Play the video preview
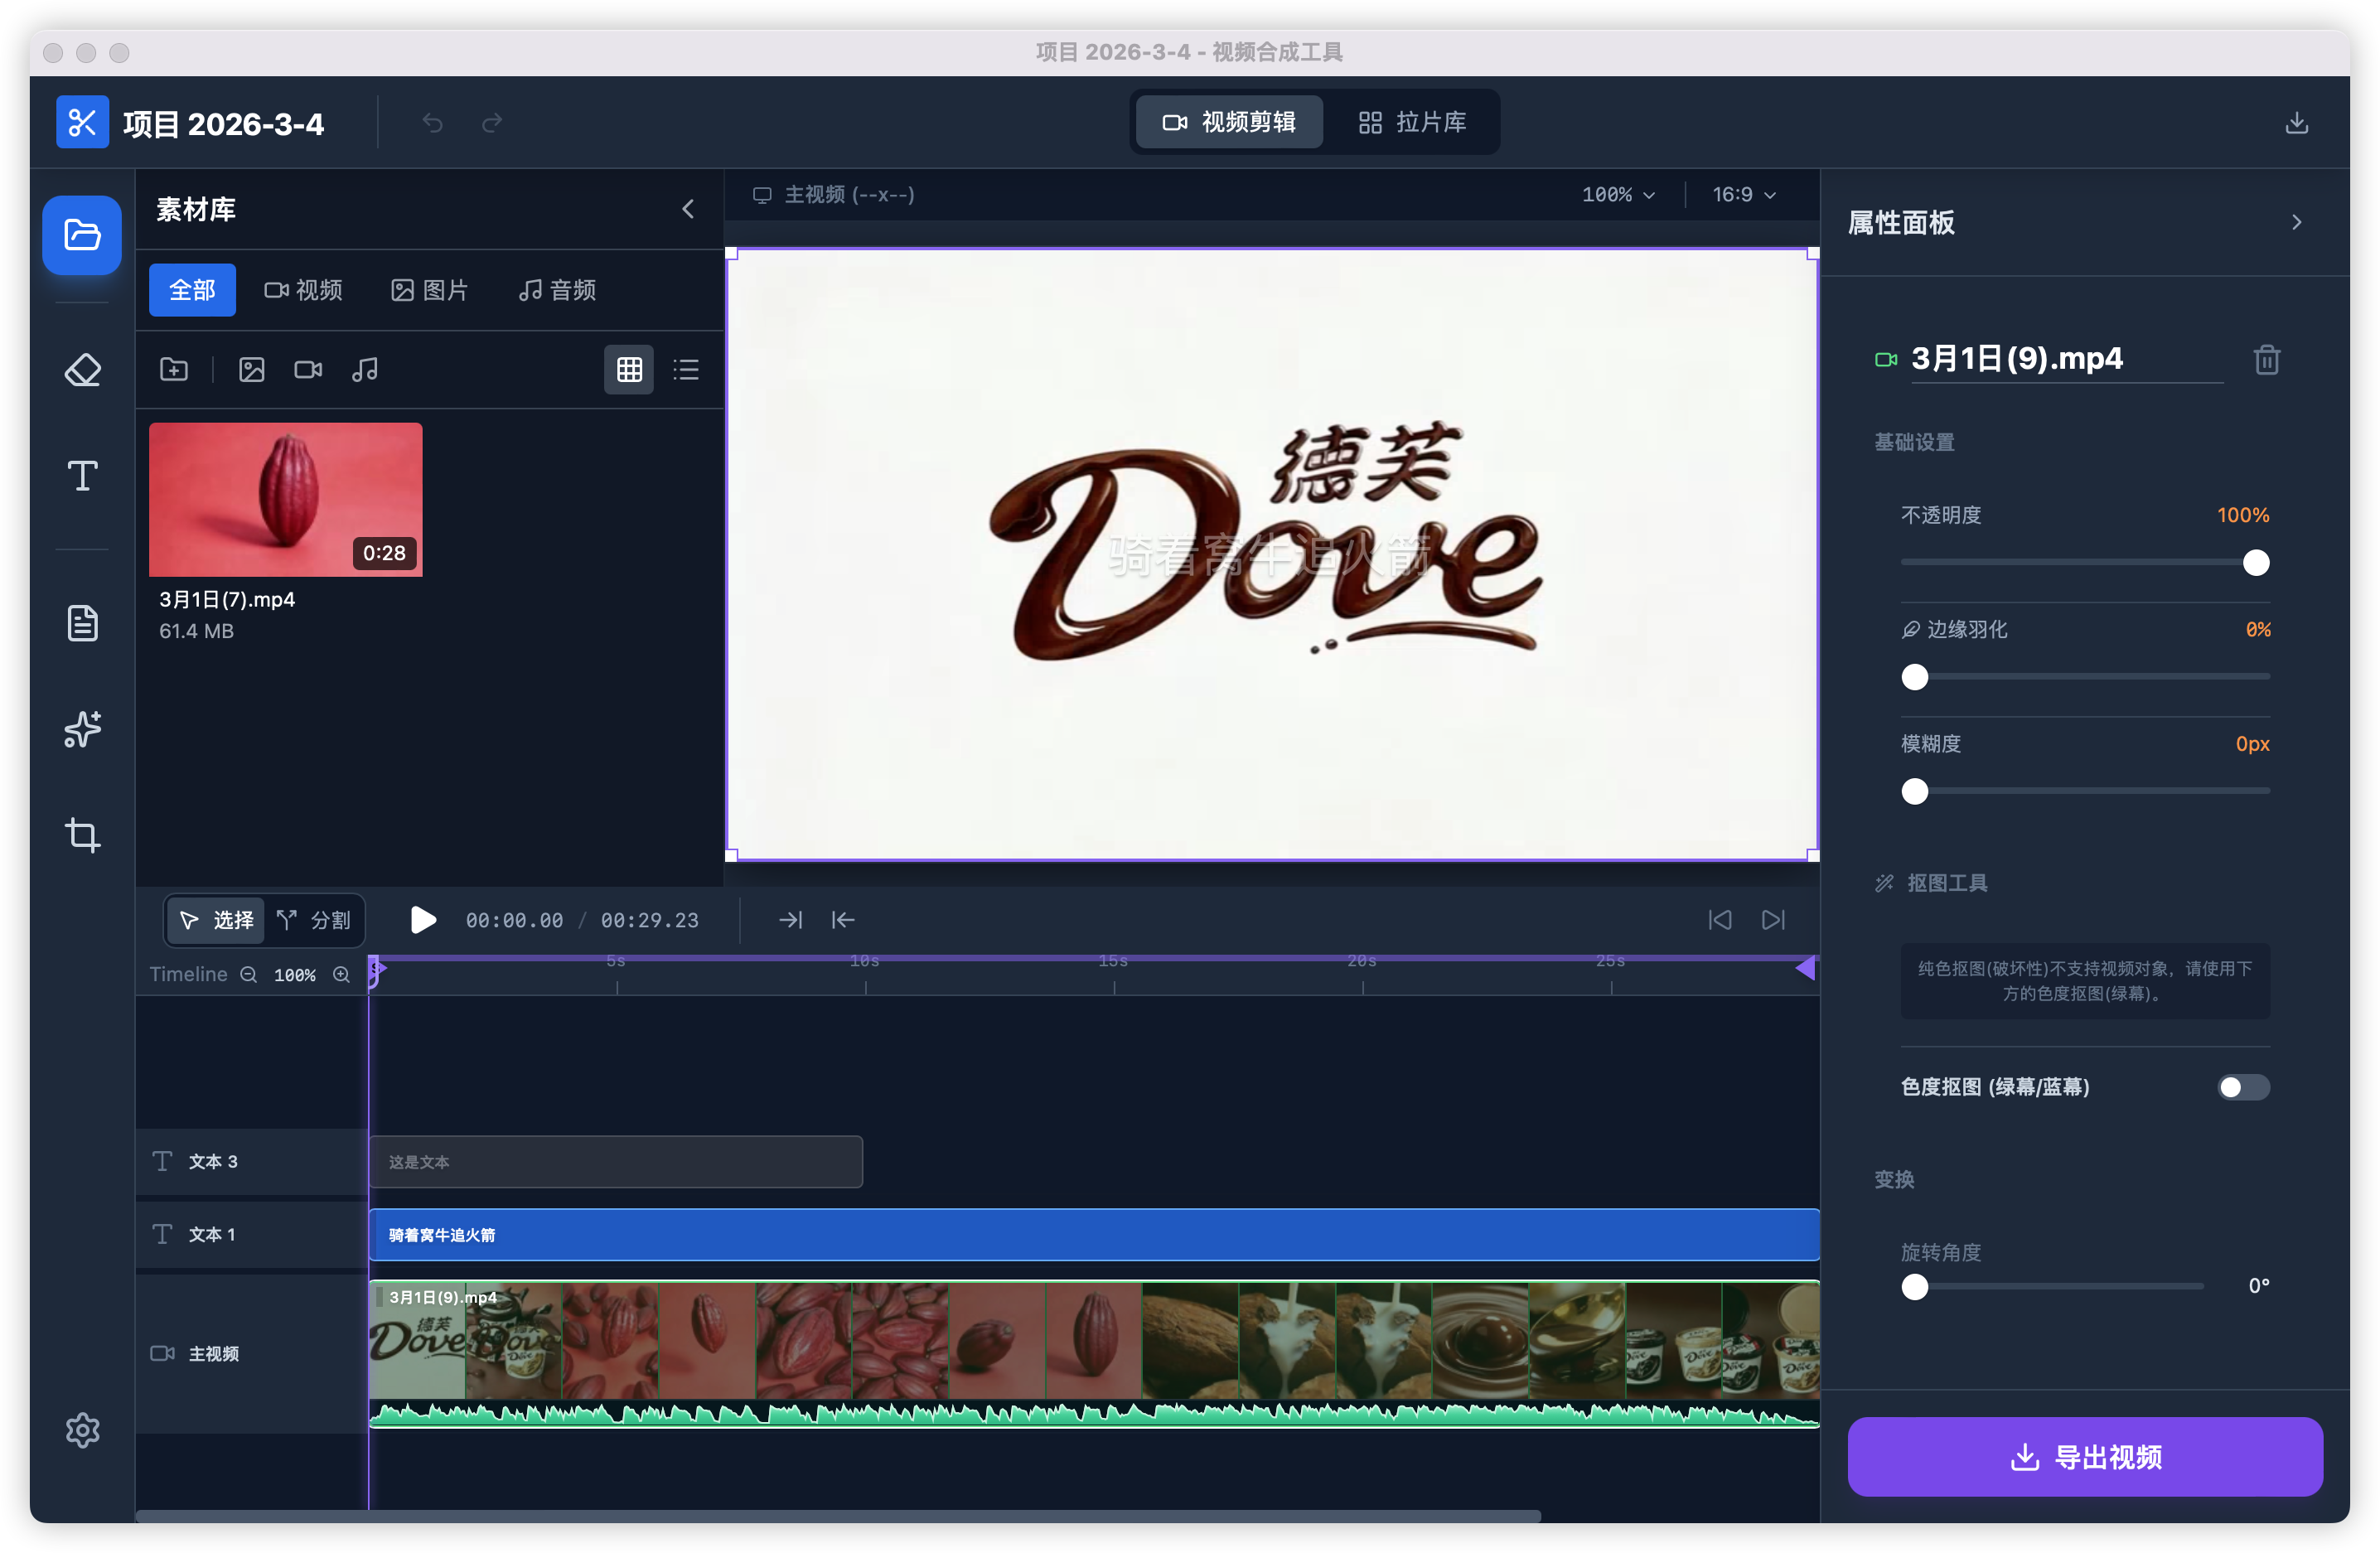 423,920
